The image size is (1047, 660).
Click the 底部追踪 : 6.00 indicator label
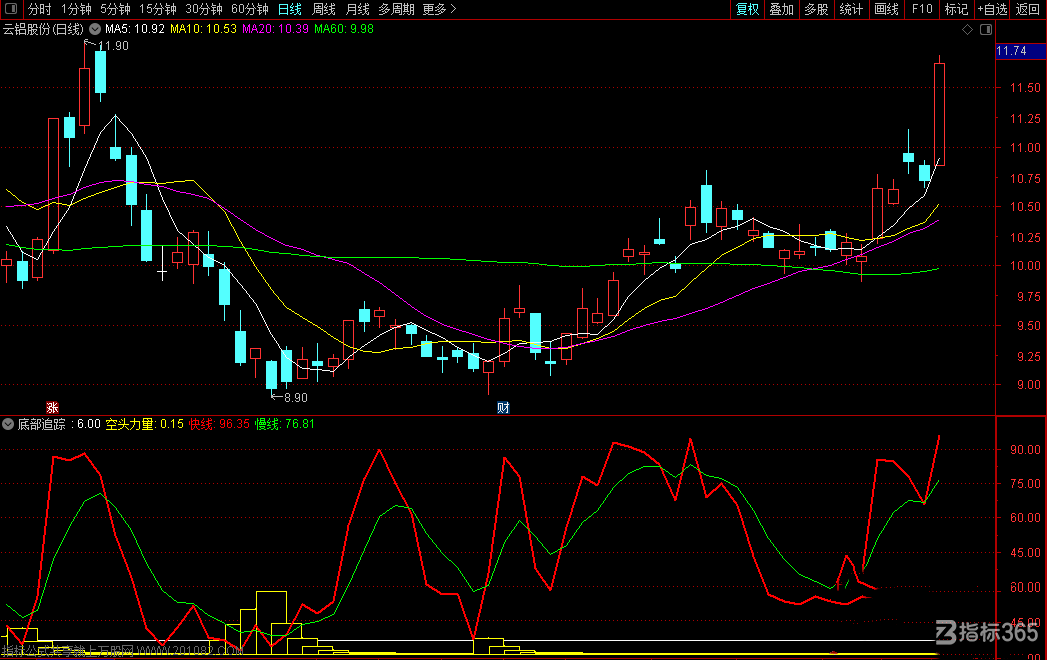coord(59,424)
